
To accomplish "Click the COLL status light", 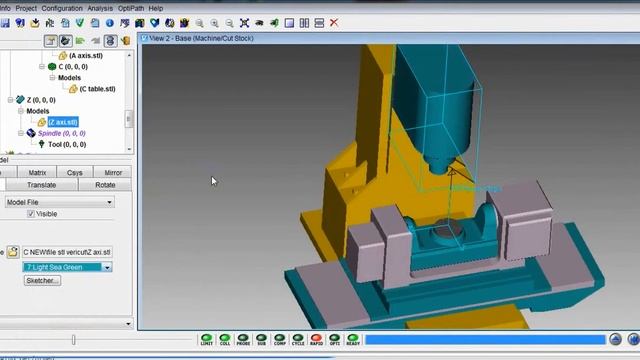I will (x=225, y=340).
